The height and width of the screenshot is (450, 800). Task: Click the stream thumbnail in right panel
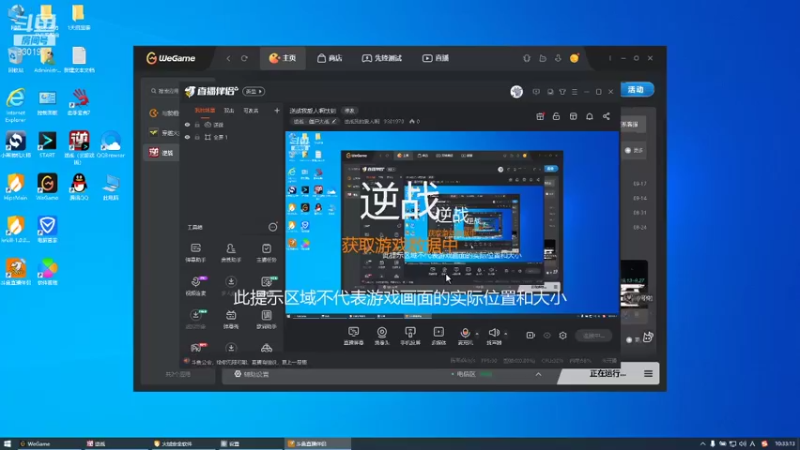click(x=634, y=284)
